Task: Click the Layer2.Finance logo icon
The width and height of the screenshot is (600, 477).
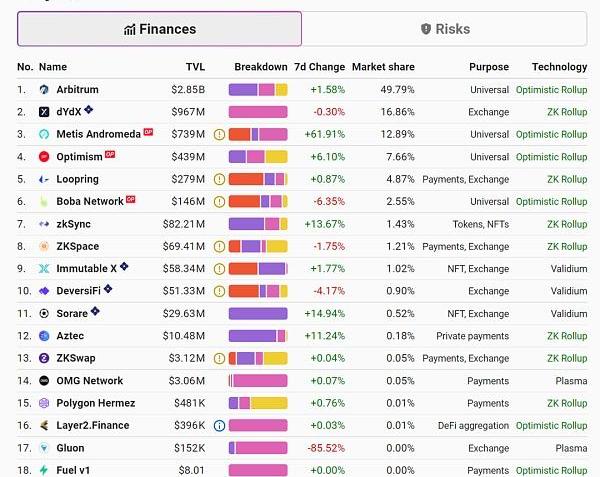Action: (x=44, y=425)
